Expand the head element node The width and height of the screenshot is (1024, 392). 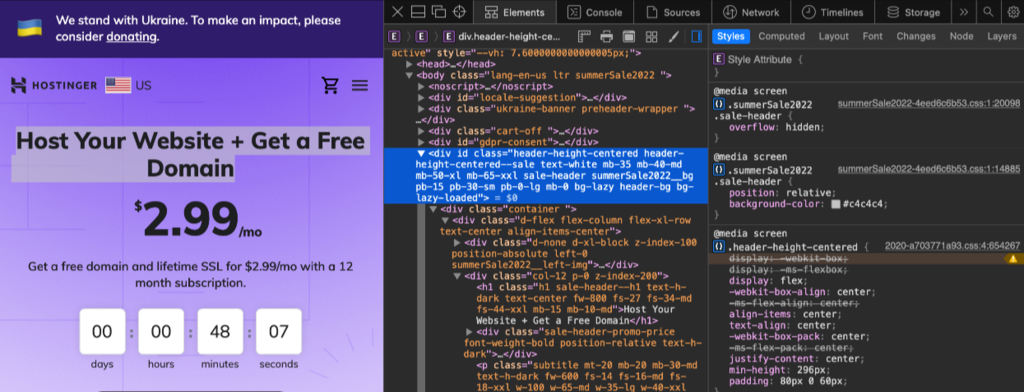click(409, 65)
